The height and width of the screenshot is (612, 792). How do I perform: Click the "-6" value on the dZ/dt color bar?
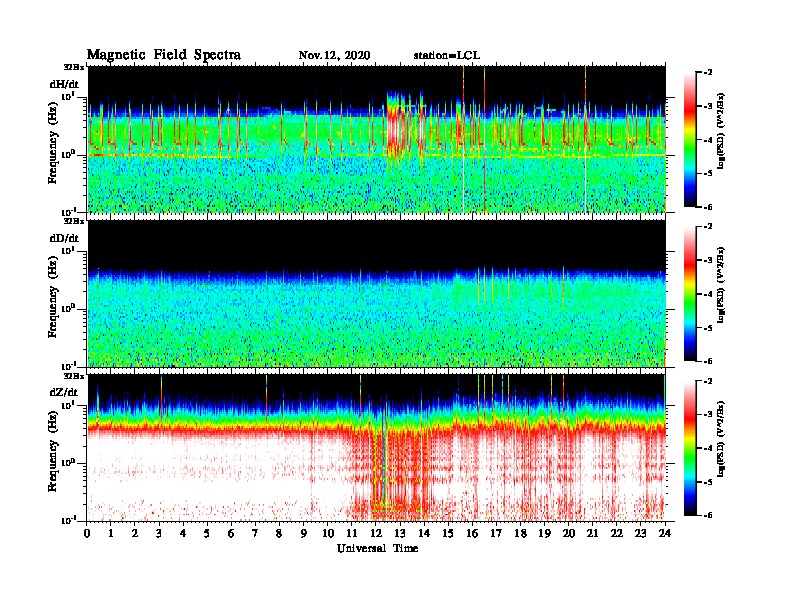pos(707,516)
